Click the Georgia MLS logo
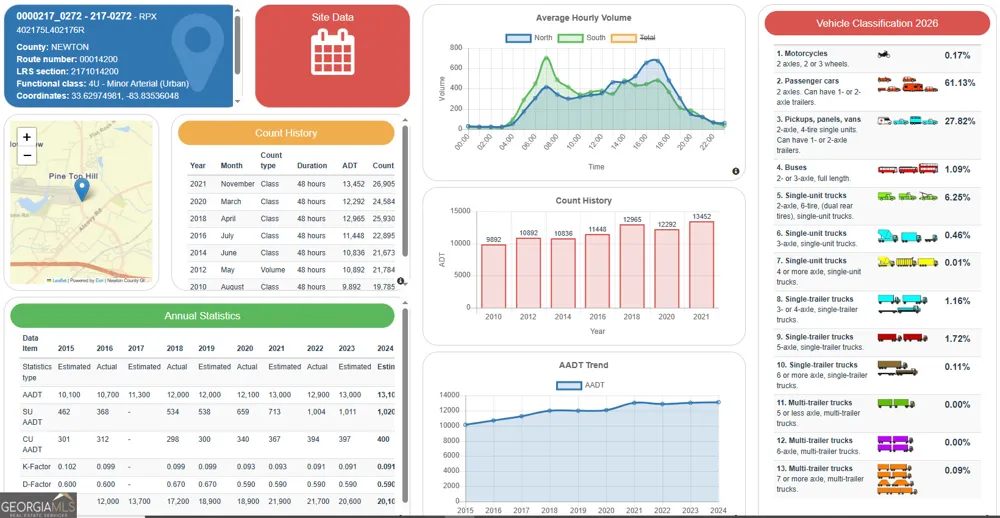The image size is (1000, 518). pyautogui.click(x=38, y=505)
